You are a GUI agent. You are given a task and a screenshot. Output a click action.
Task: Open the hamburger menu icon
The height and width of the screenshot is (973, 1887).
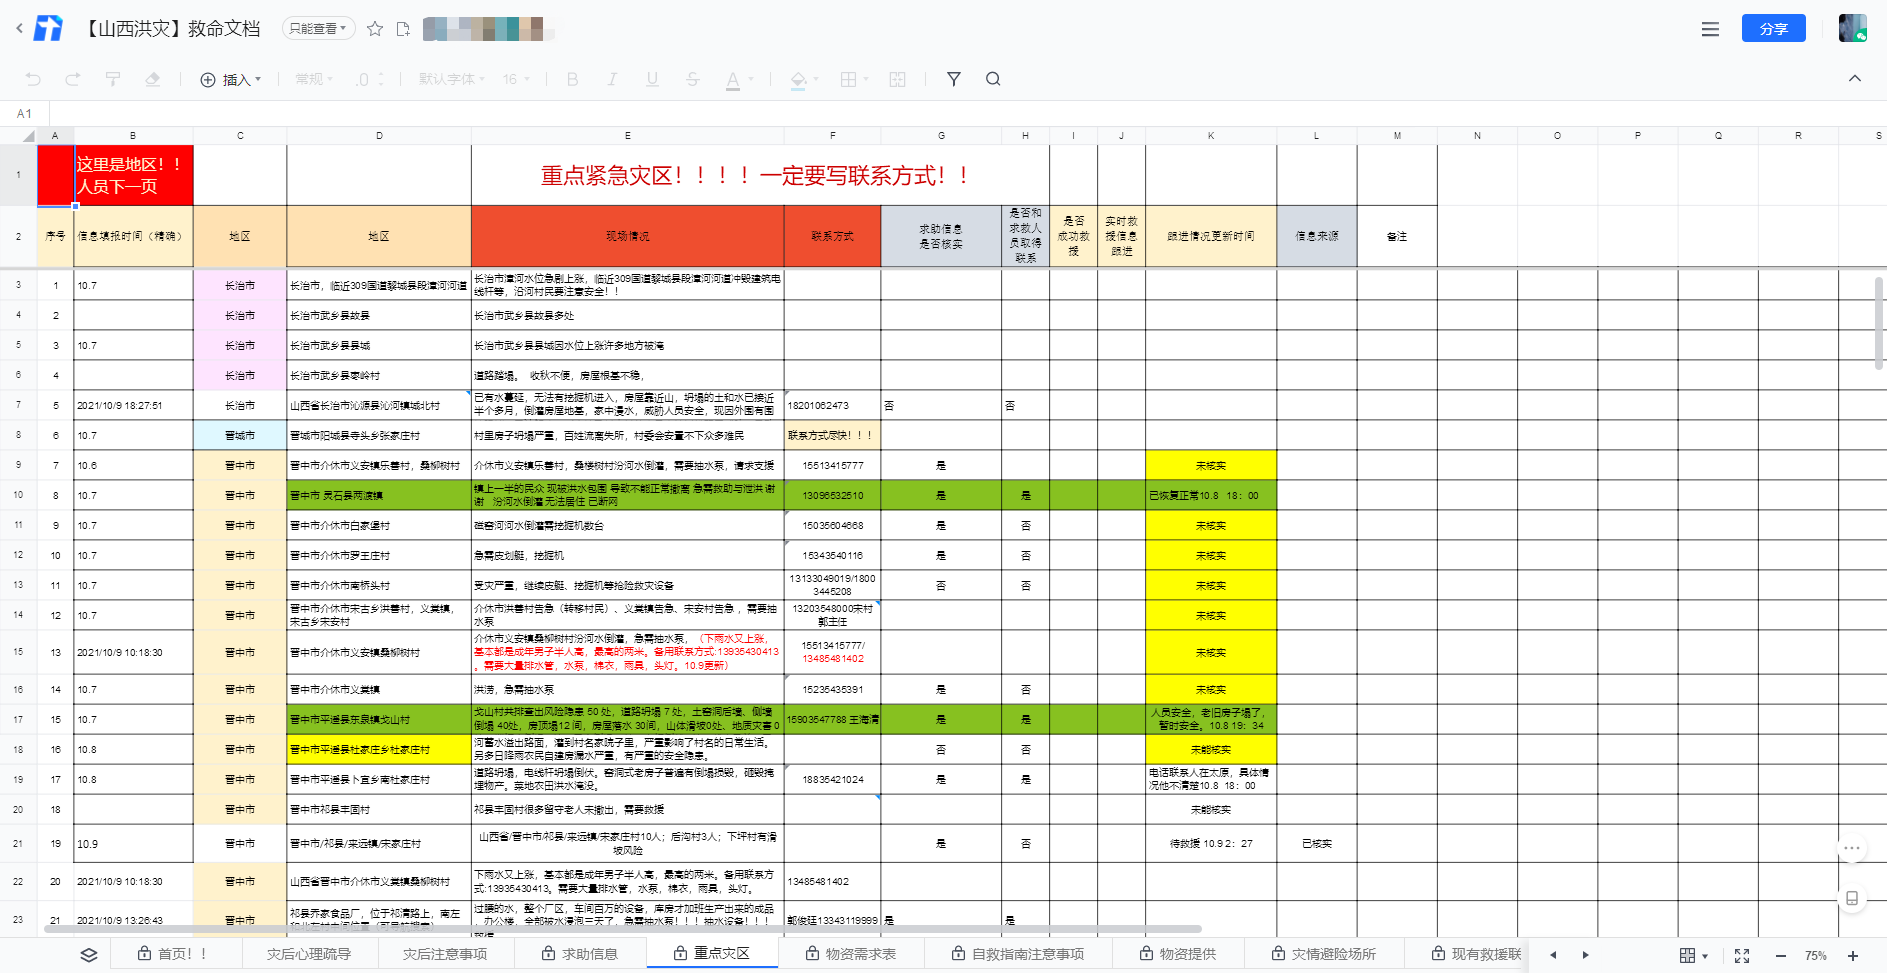[x=1710, y=29]
